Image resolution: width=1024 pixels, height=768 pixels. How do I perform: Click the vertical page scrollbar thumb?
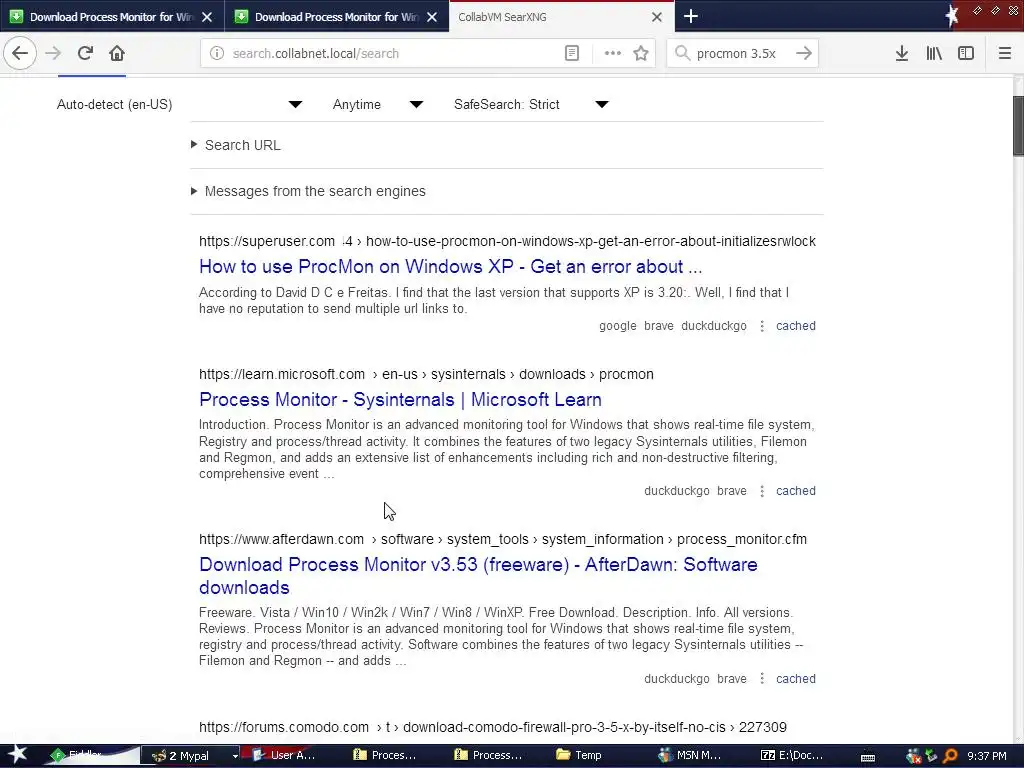tap(1018, 126)
